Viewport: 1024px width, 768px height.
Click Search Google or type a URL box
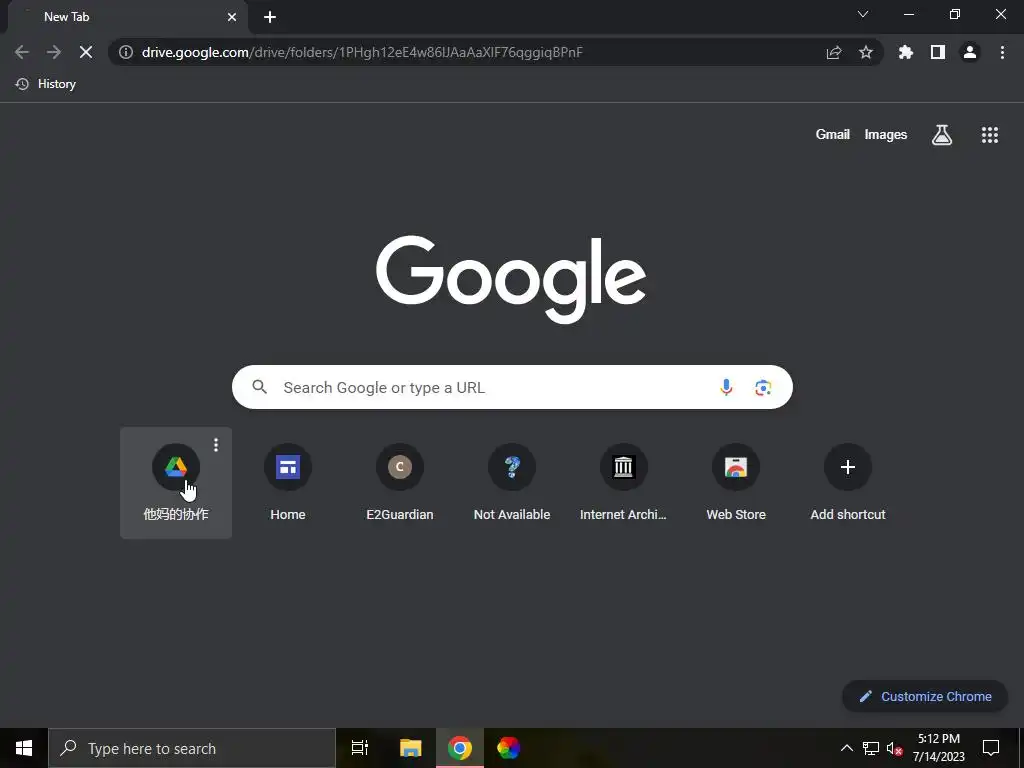click(512, 387)
